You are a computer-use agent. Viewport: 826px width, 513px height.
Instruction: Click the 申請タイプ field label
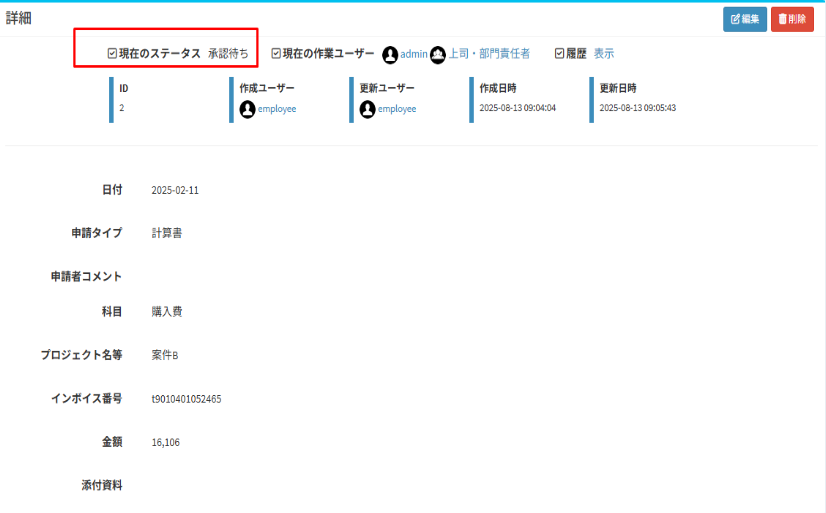[x=97, y=233]
